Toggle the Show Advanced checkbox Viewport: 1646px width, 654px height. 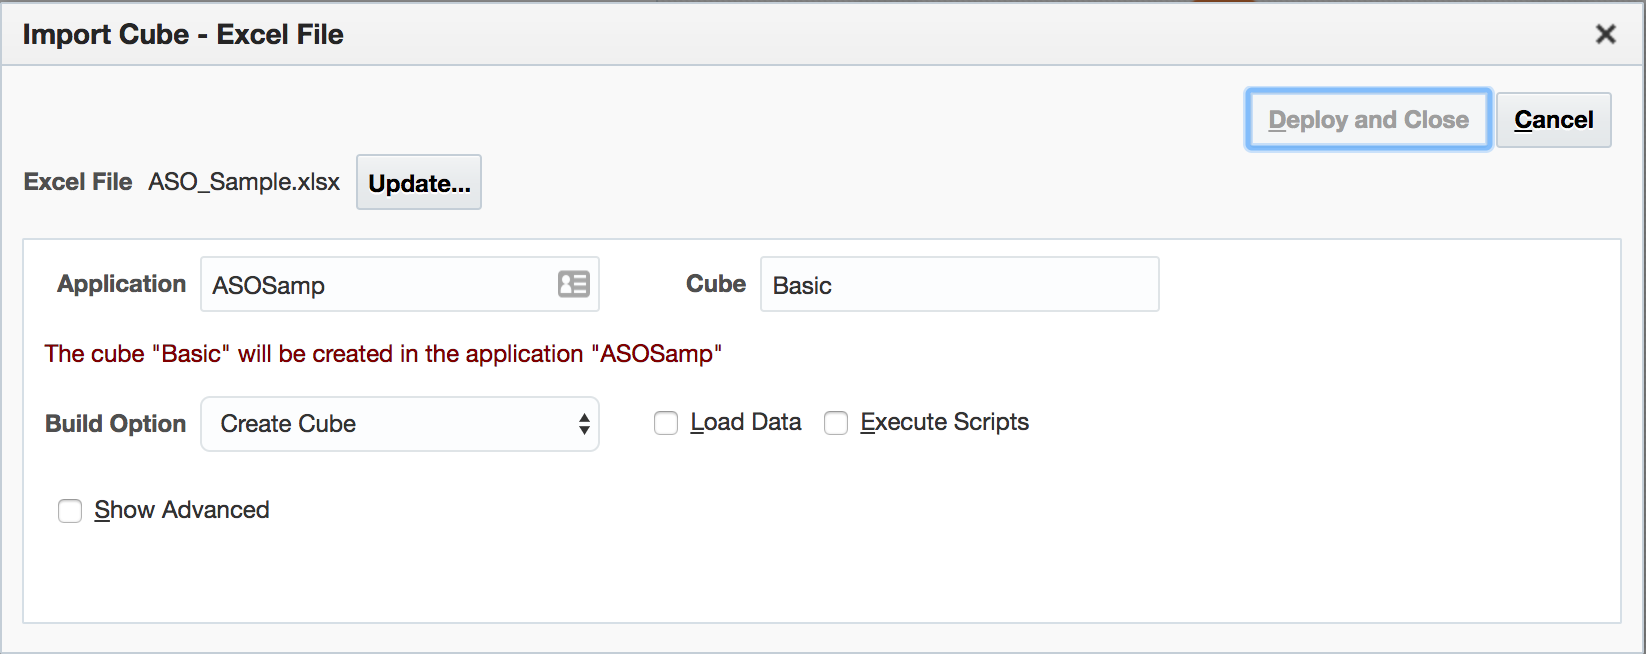tap(70, 511)
